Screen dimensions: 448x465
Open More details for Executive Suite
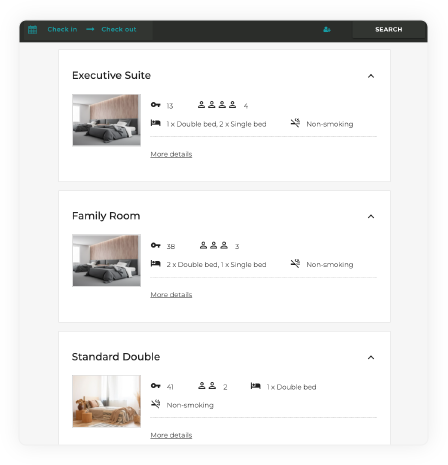(171, 154)
